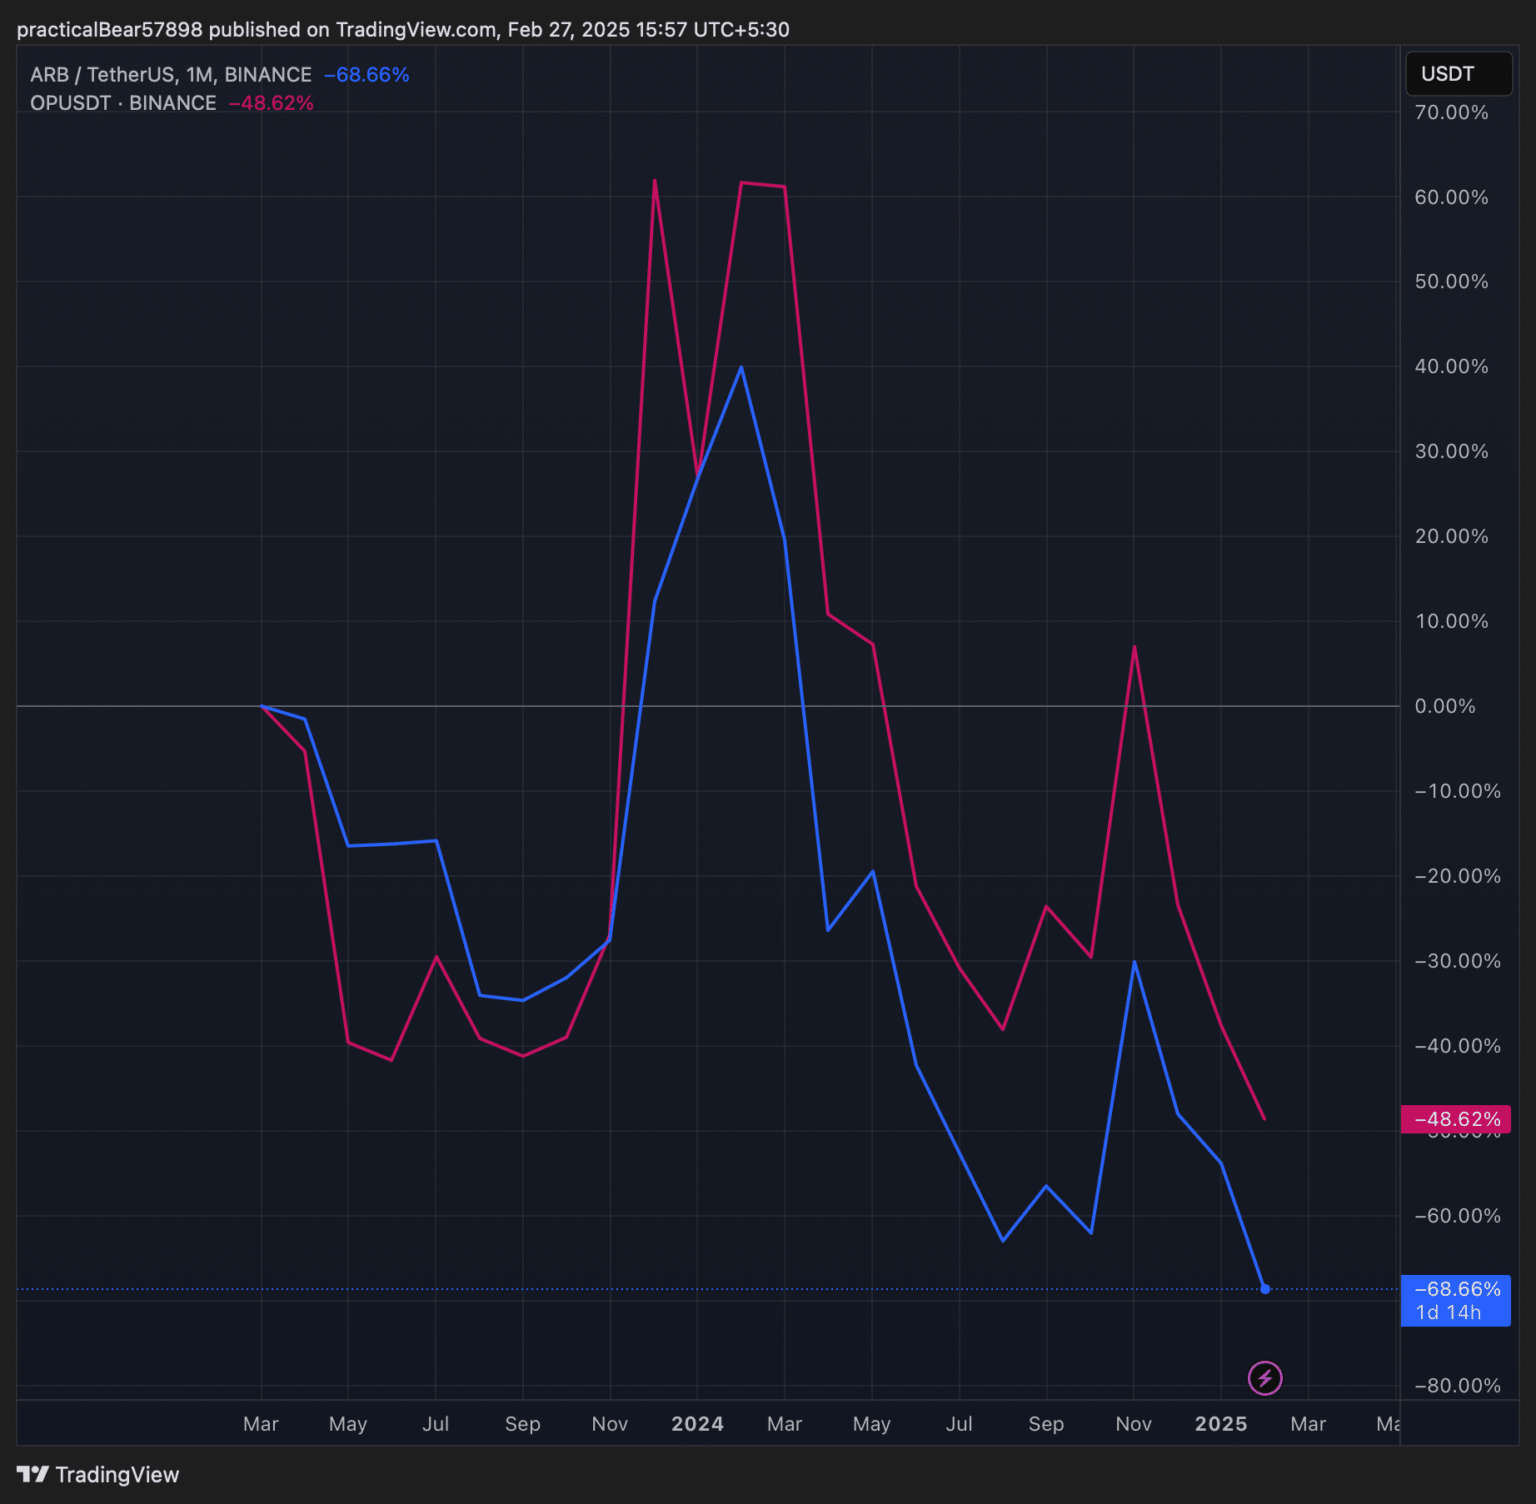Click the 2025 label on time axis

click(1221, 1423)
